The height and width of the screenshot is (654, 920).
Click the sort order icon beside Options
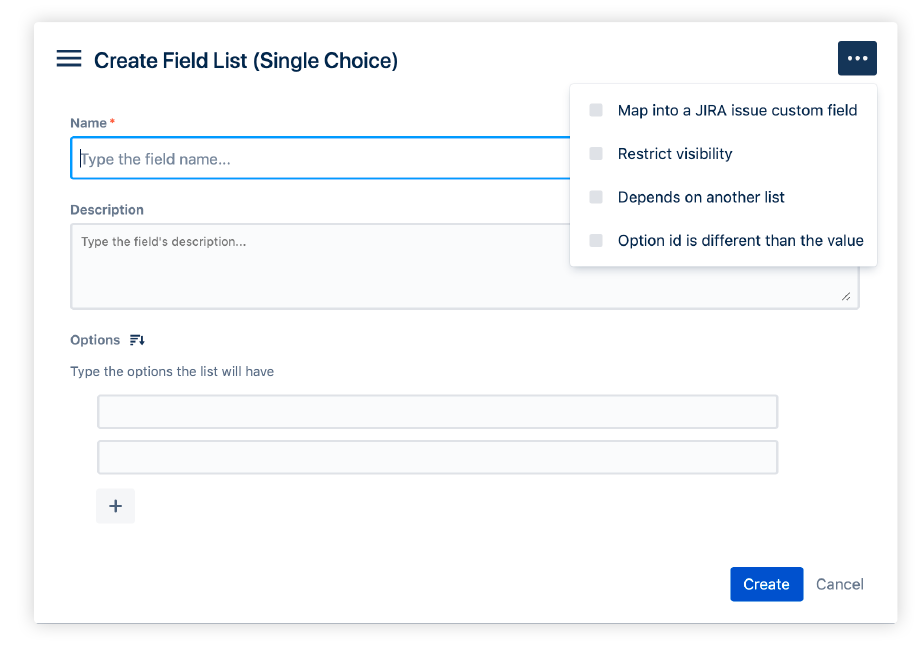[x=137, y=340]
